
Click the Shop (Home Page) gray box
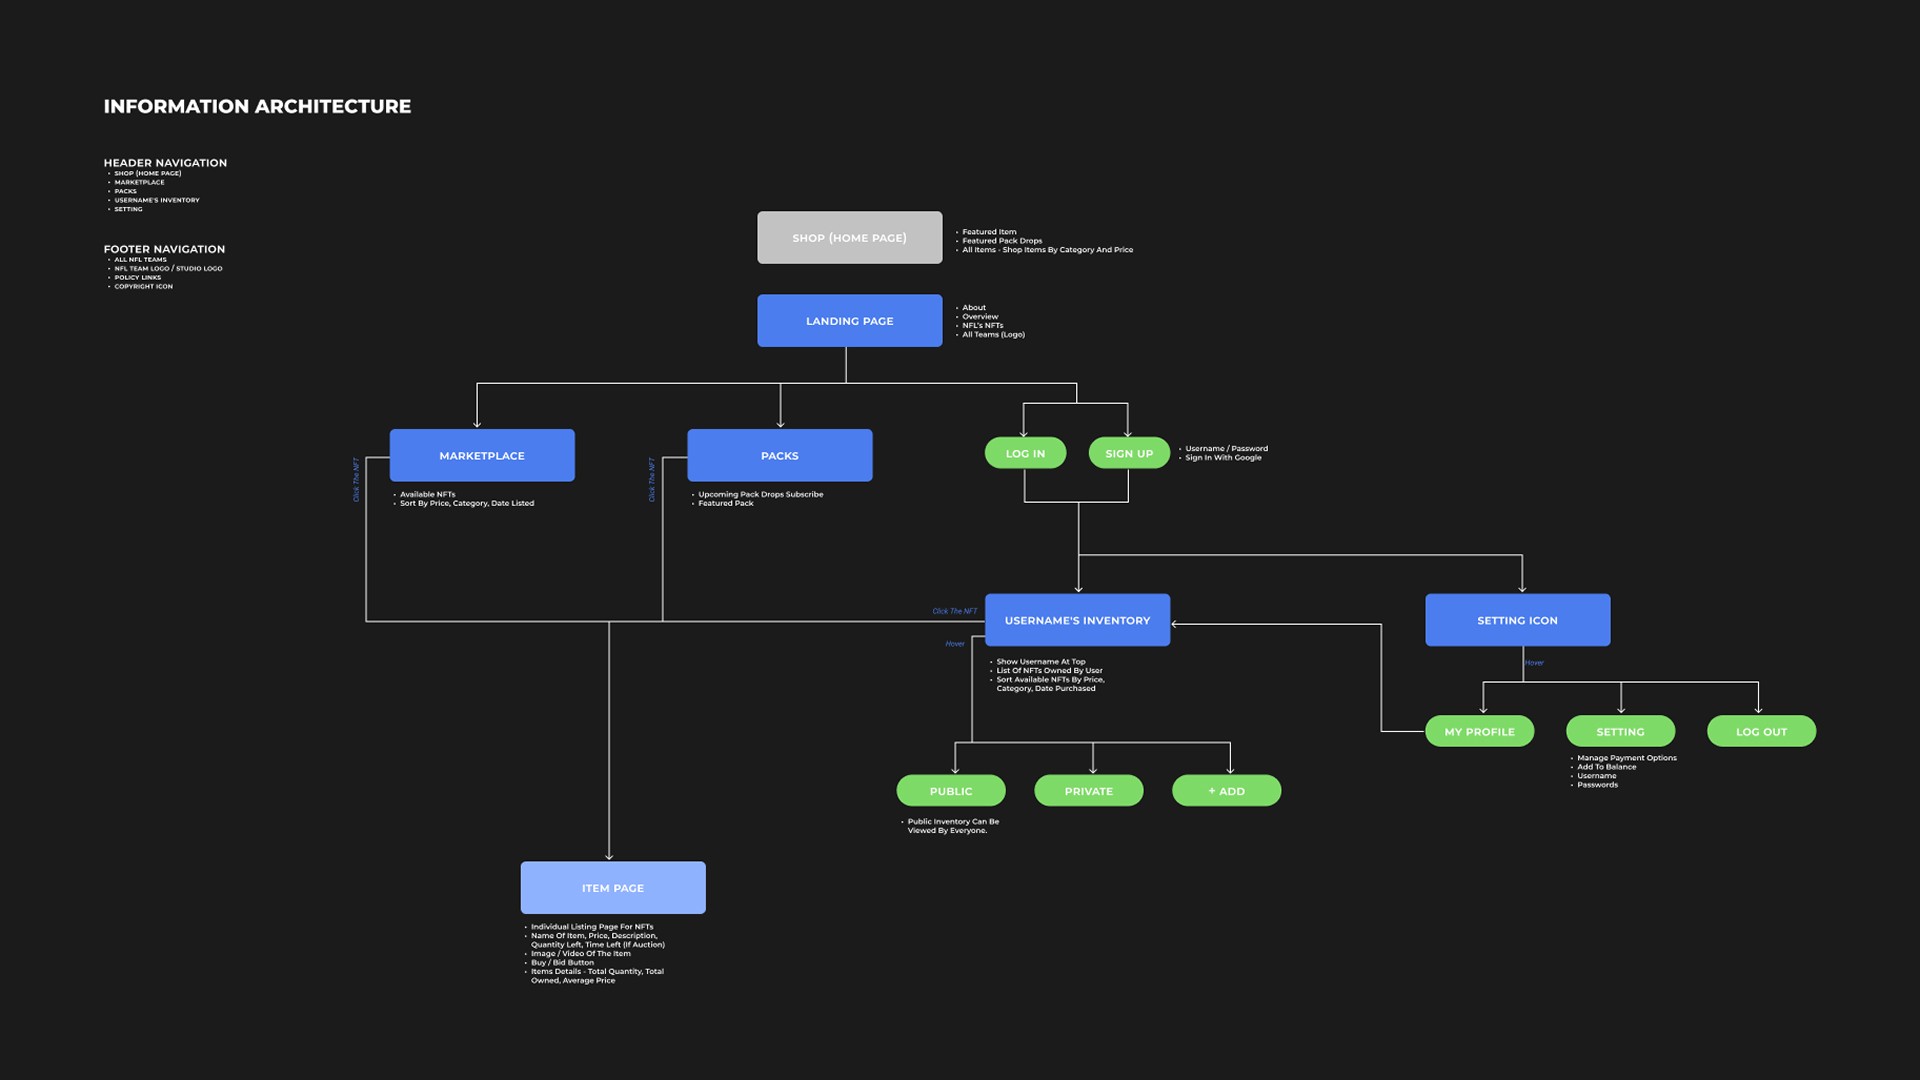pos(849,238)
